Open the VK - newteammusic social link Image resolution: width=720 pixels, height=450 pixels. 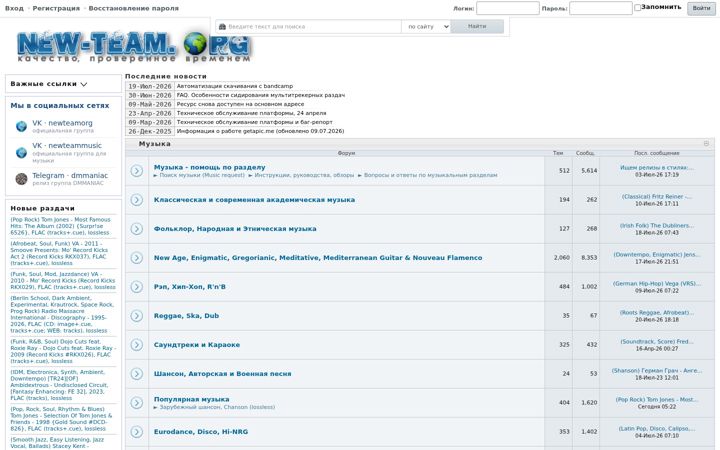[67, 146]
